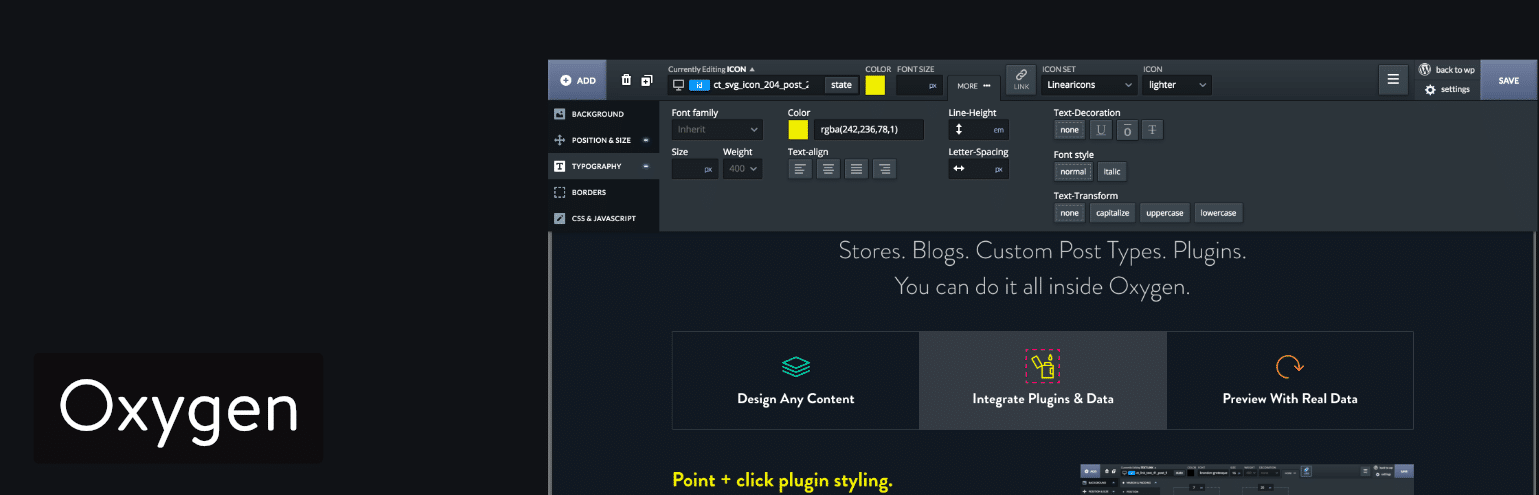Switch to the Borders tab
The width and height of the screenshot is (1539, 495).
pos(589,192)
